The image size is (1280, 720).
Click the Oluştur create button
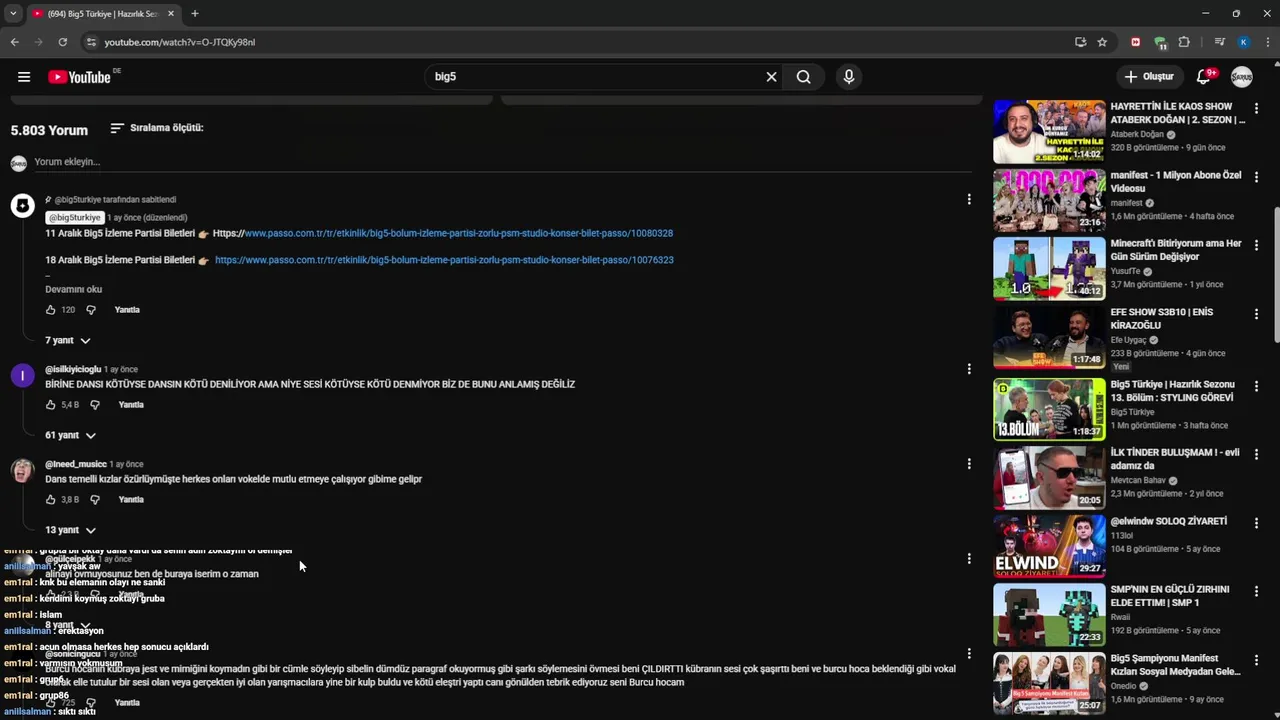(1149, 77)
